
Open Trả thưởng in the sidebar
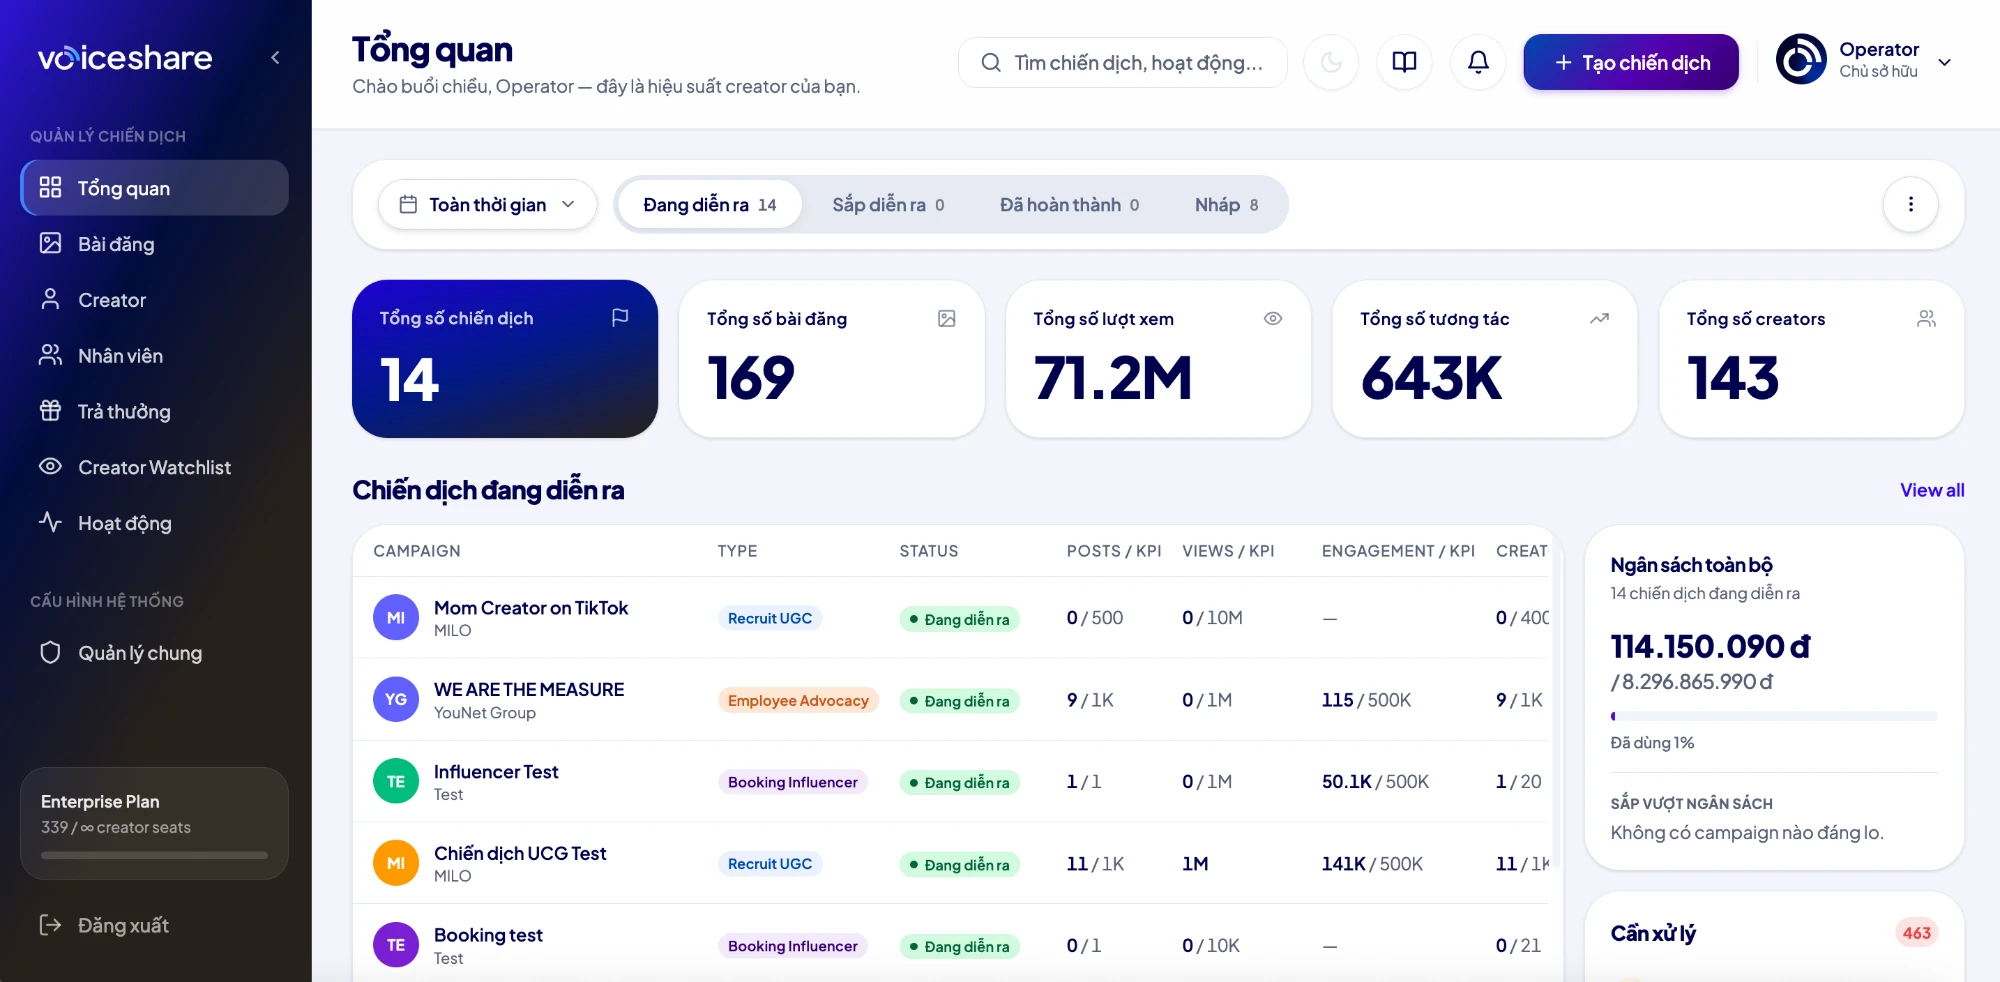click(x=155, y=411)
